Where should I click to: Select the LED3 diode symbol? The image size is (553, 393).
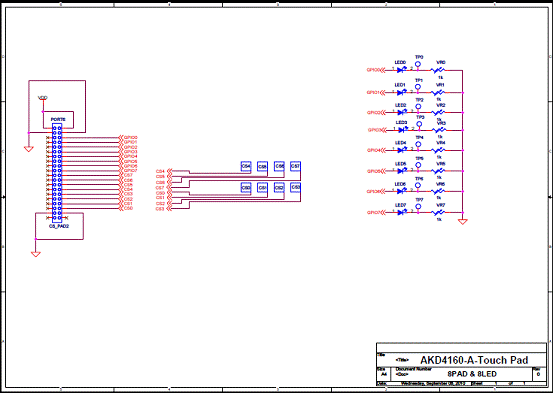402,130
